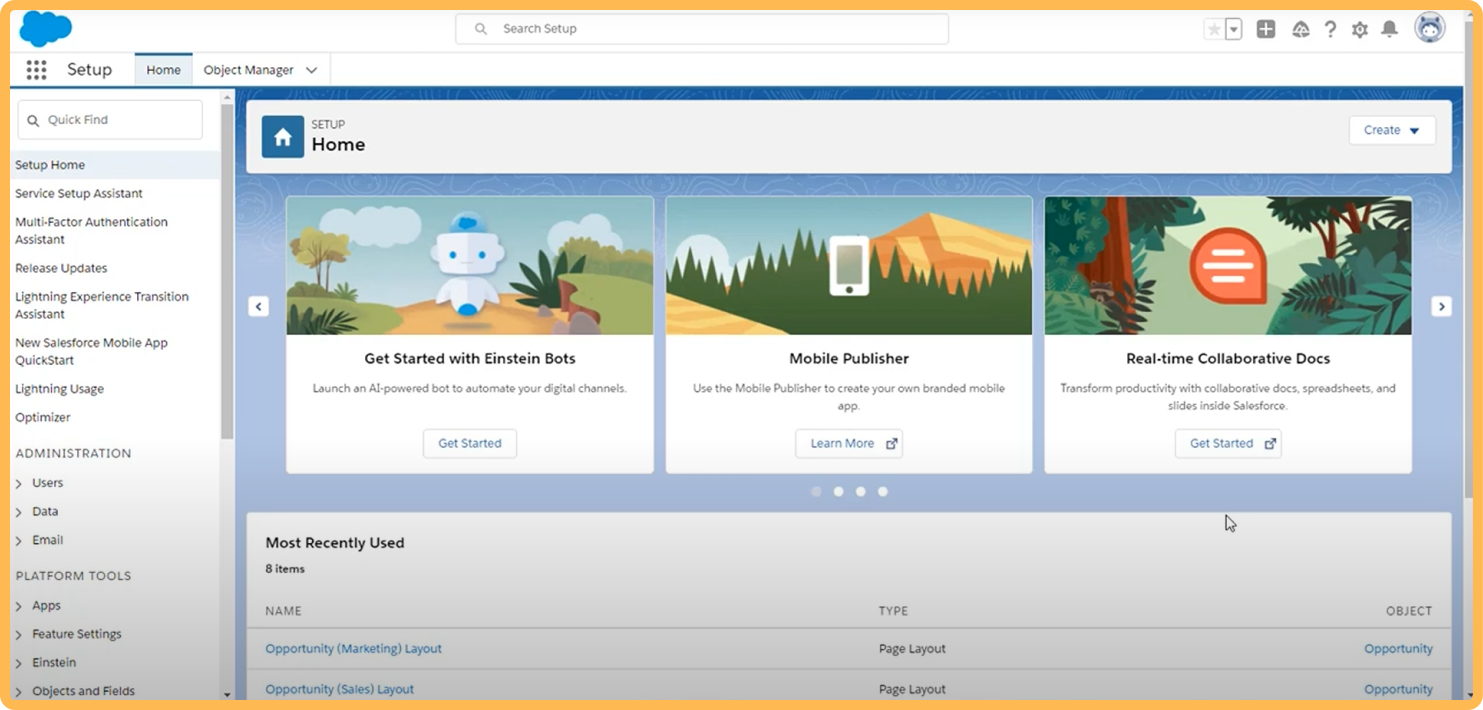
Task: Open the Create dropdown button
Action: (x=1392, y=130)
